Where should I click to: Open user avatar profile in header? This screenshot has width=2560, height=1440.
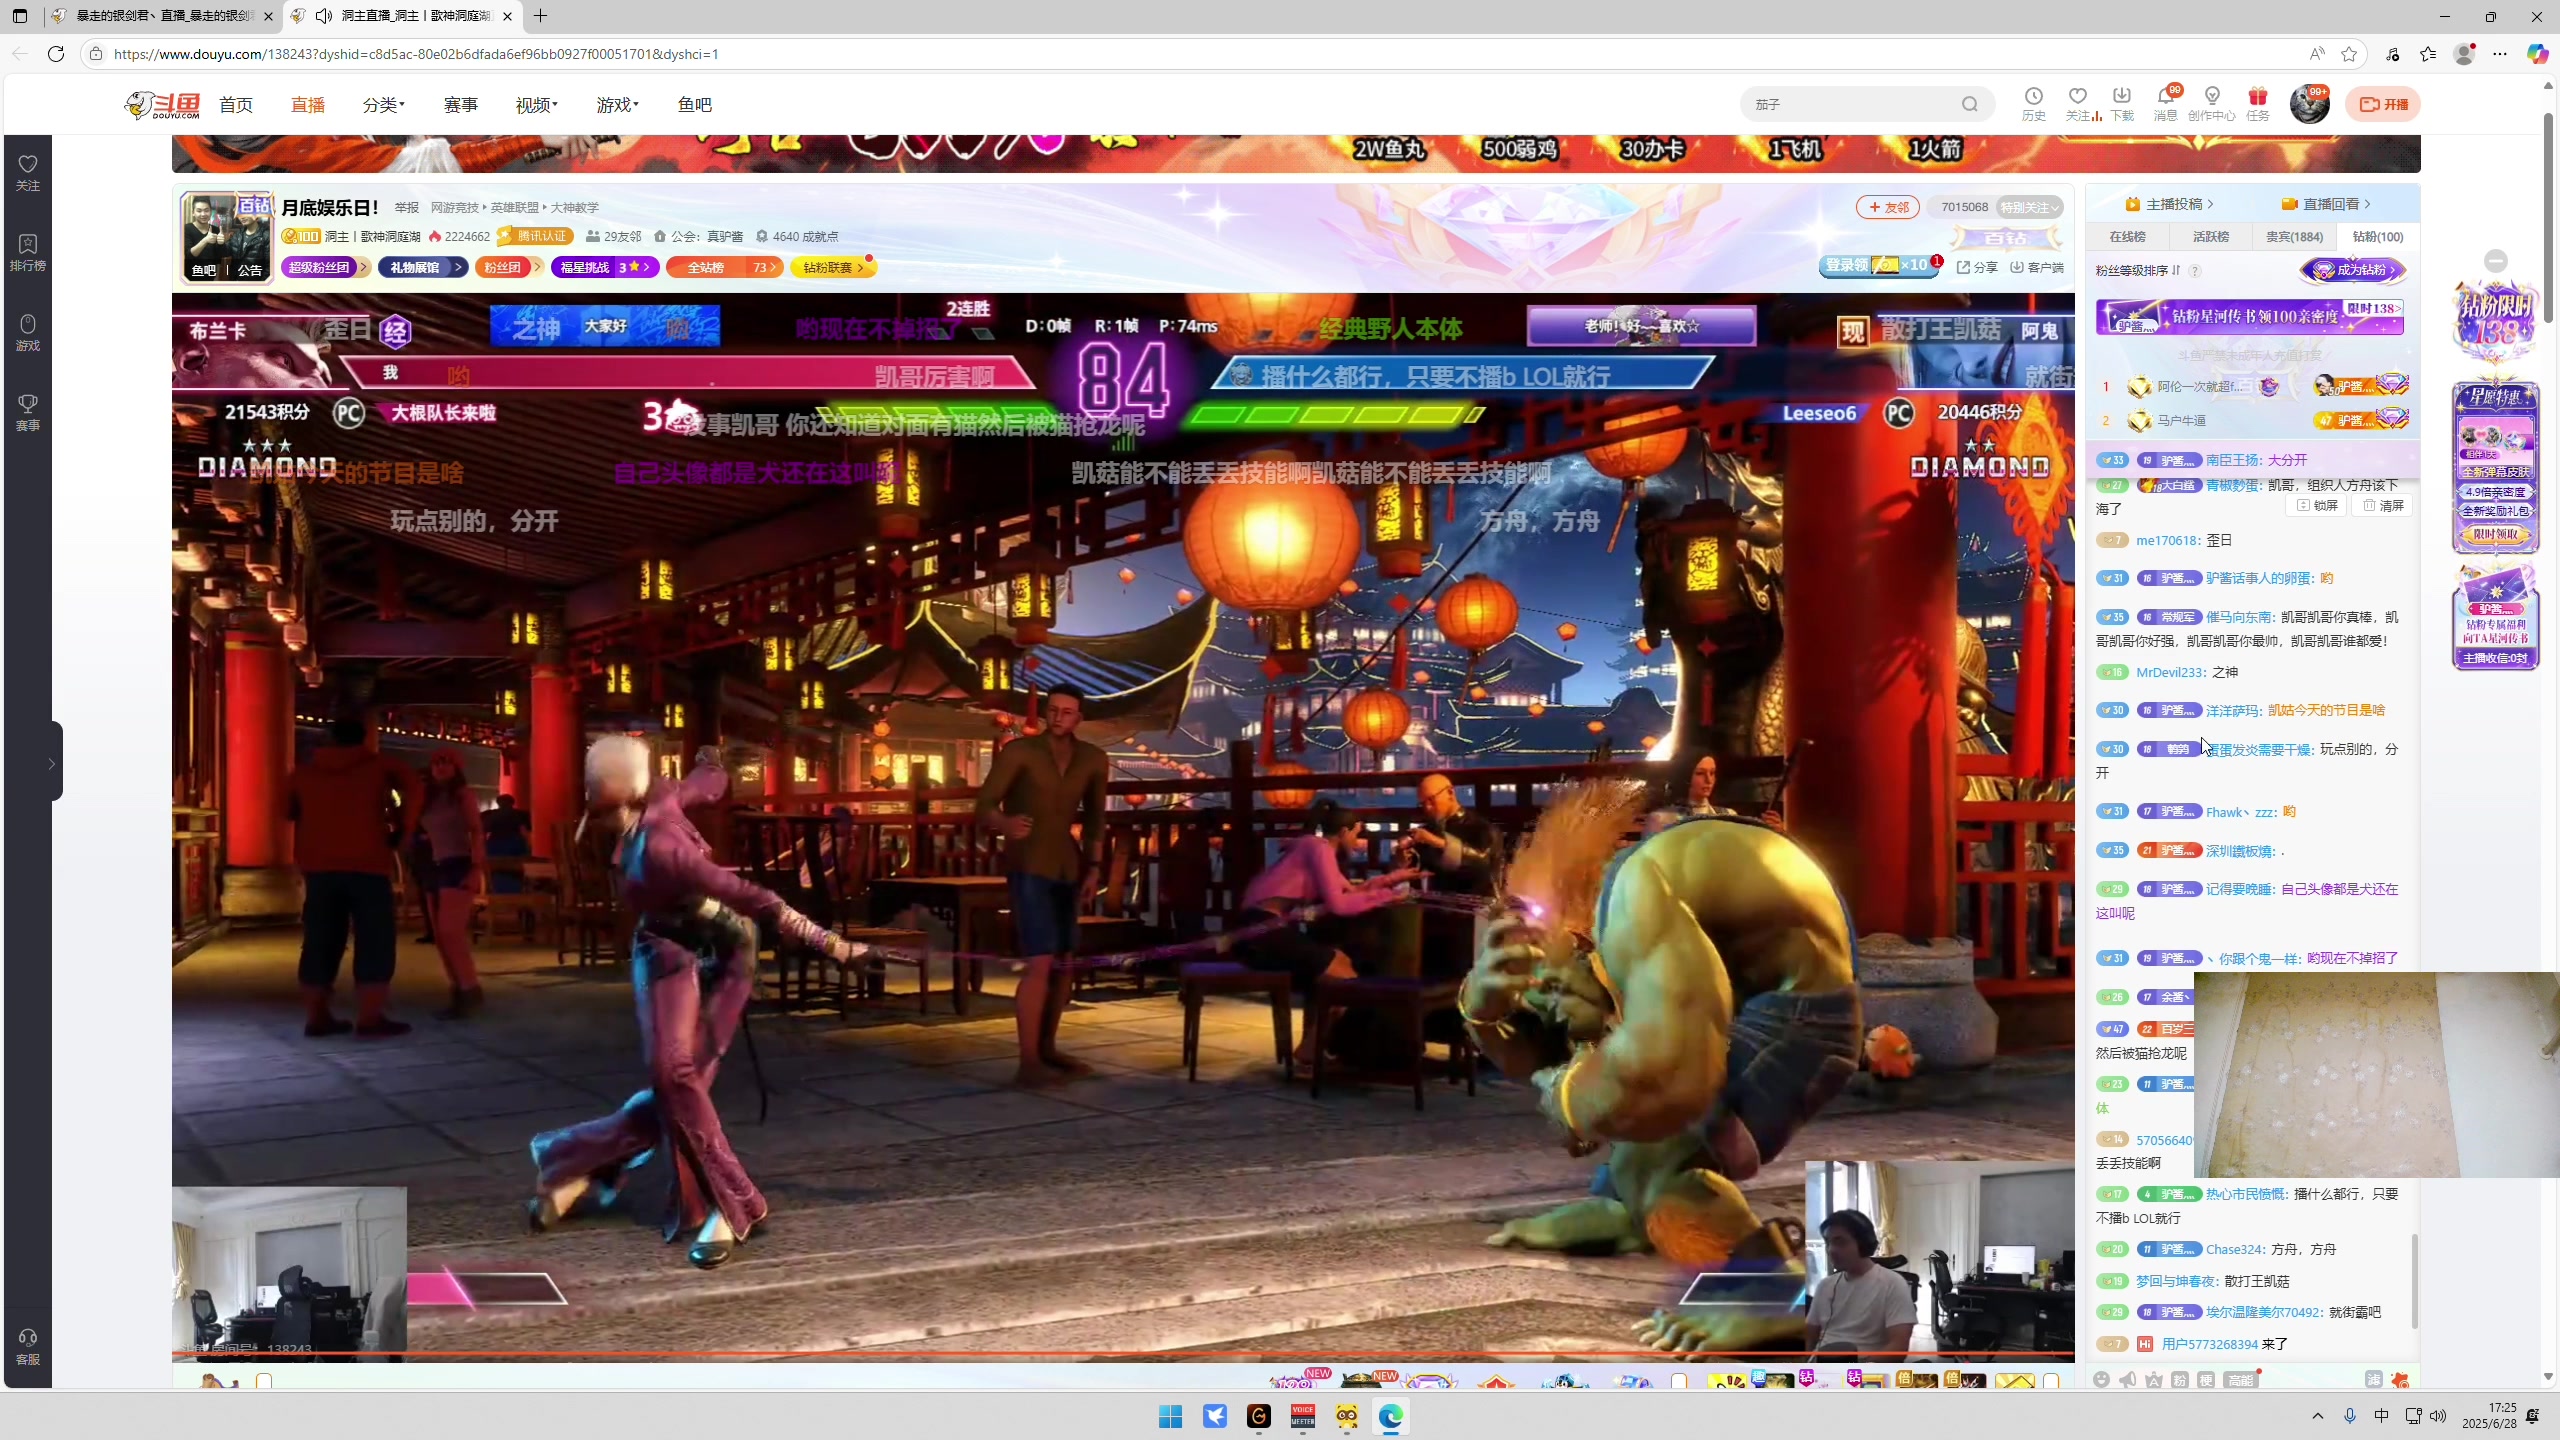click(x=2309, y=104)
